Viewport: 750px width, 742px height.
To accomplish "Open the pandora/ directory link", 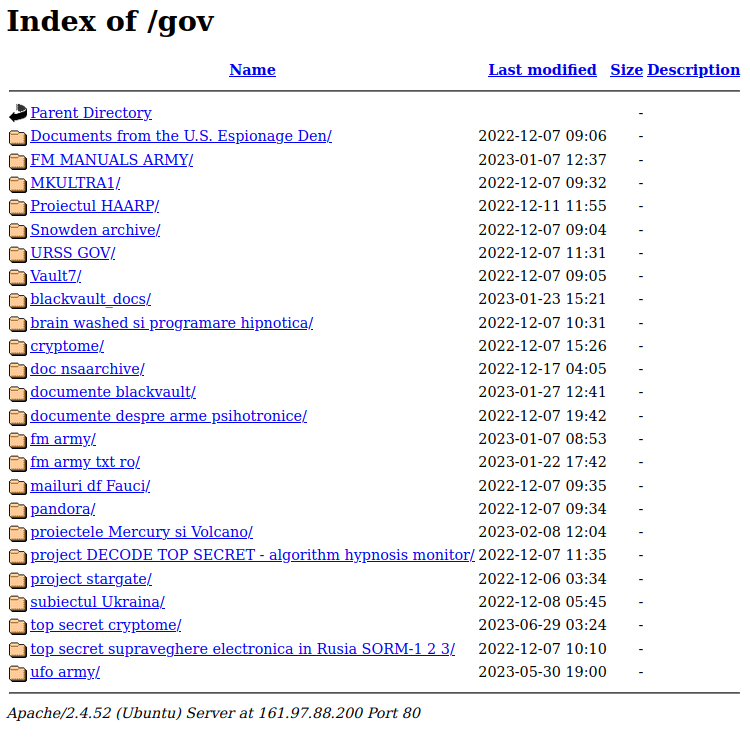I will 63,509.
